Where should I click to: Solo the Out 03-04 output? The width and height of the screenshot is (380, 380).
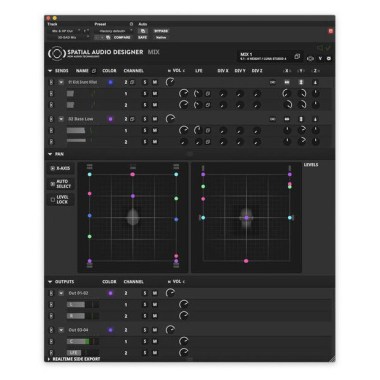click(145, 330)
